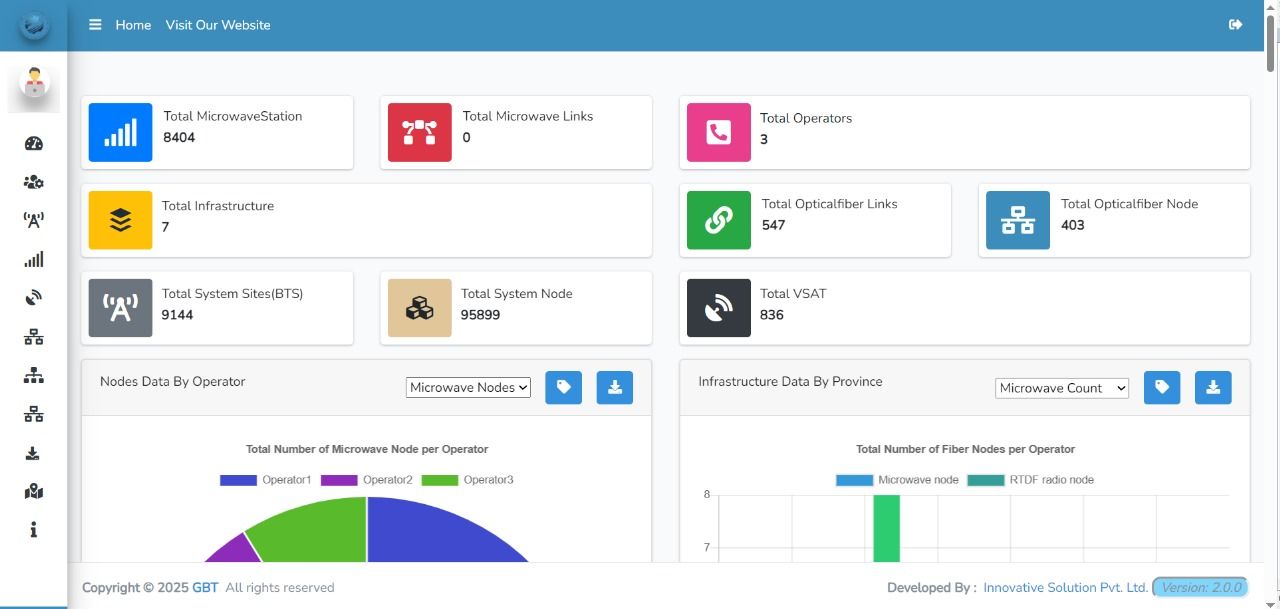The image size is (1280, 609).
Task: Open the users management icon in the sidebar
Action: click(x=34, y=182)
